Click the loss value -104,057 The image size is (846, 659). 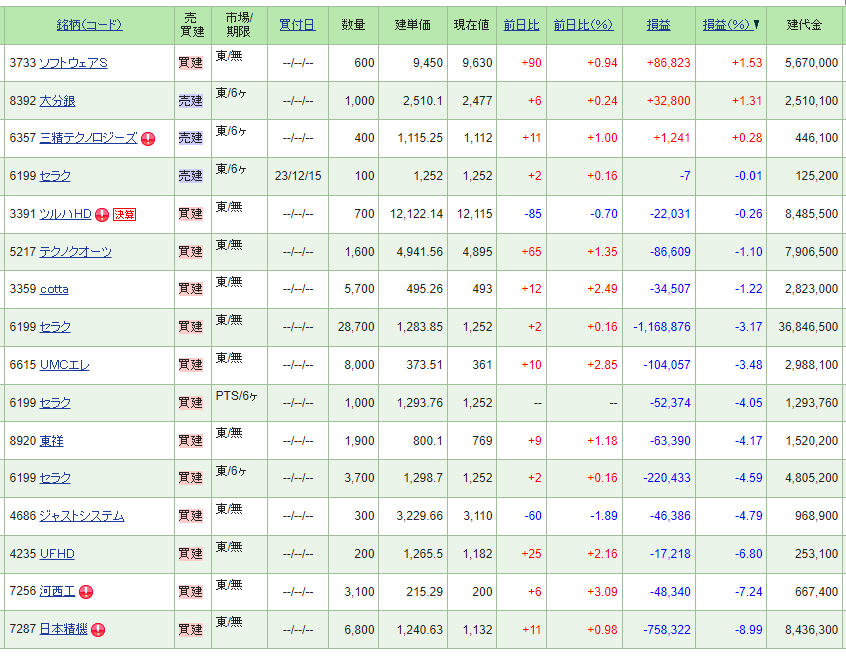(x=667, y=365)
